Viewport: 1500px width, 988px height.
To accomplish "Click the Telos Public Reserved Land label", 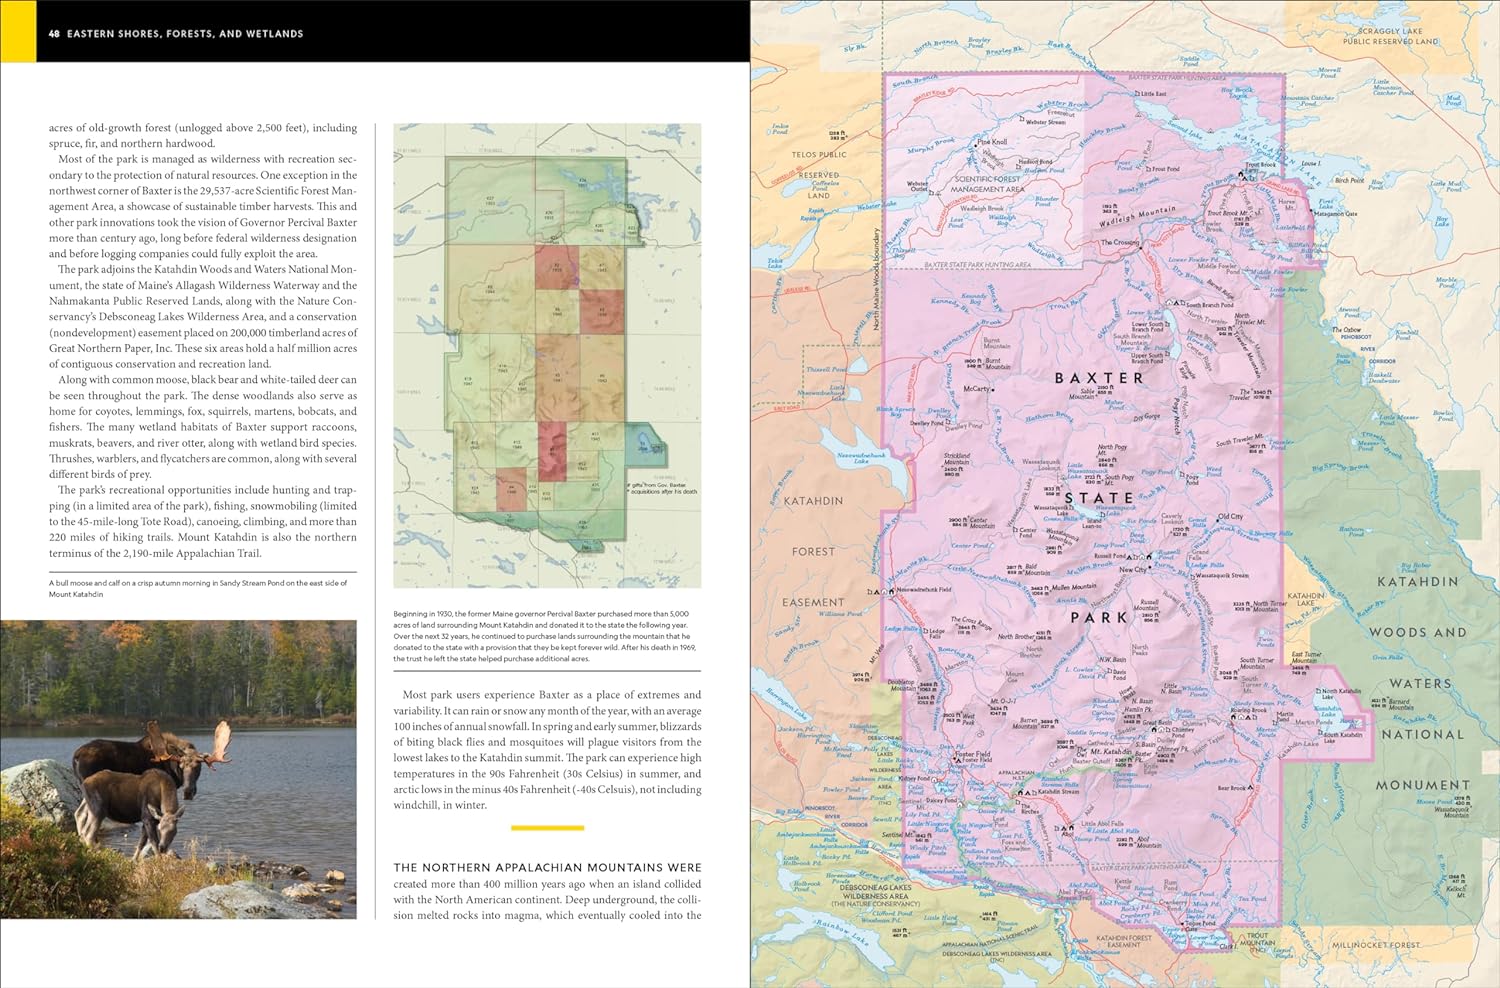I will (820, 175).
